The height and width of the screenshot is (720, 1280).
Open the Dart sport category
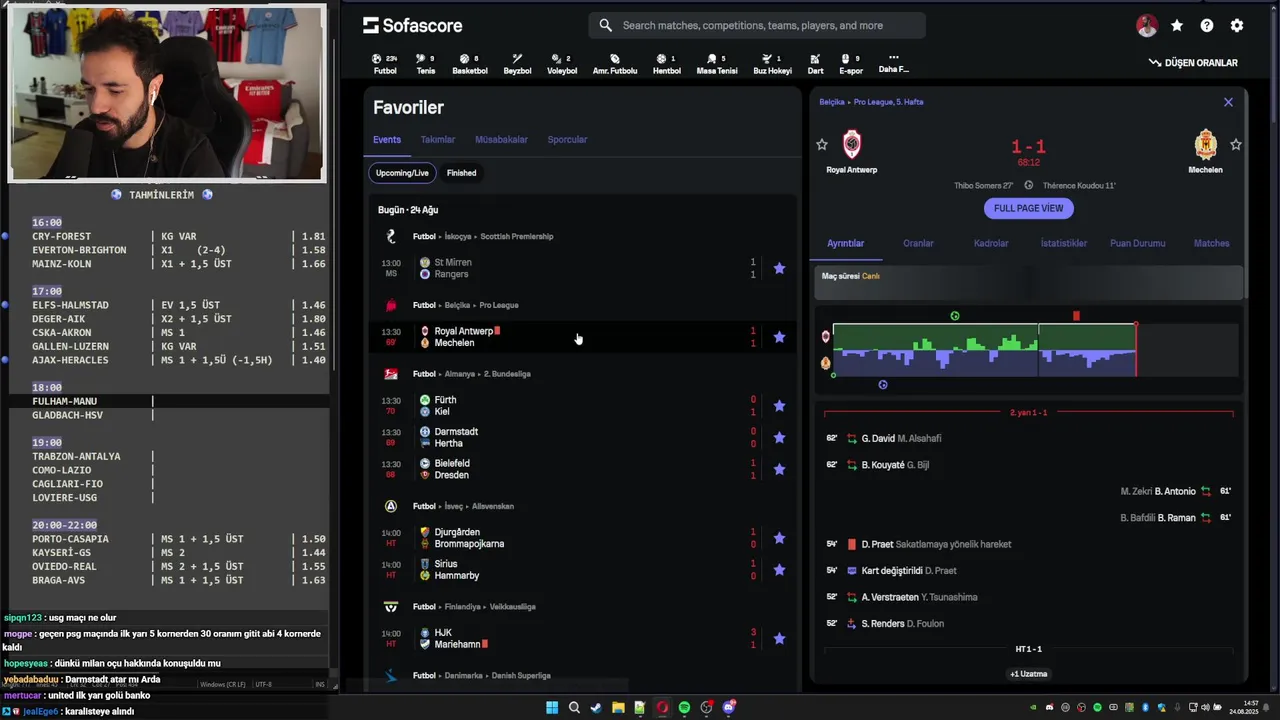click(815, 64)
